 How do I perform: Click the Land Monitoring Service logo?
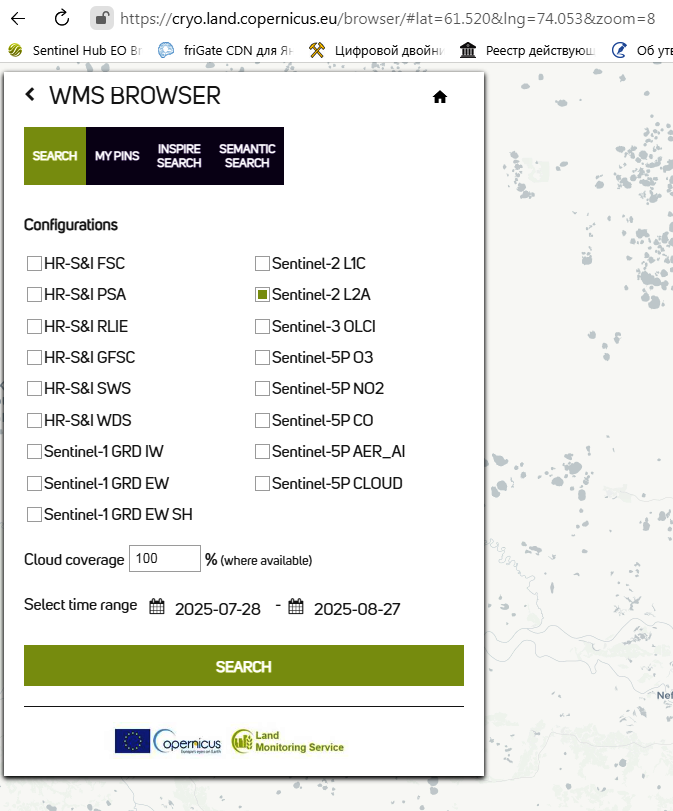point(287,741)
